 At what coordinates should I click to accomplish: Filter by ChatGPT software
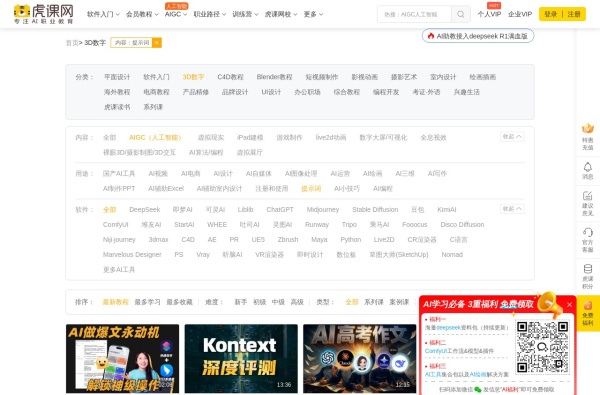pyautogui.click(x=280, y=209)
